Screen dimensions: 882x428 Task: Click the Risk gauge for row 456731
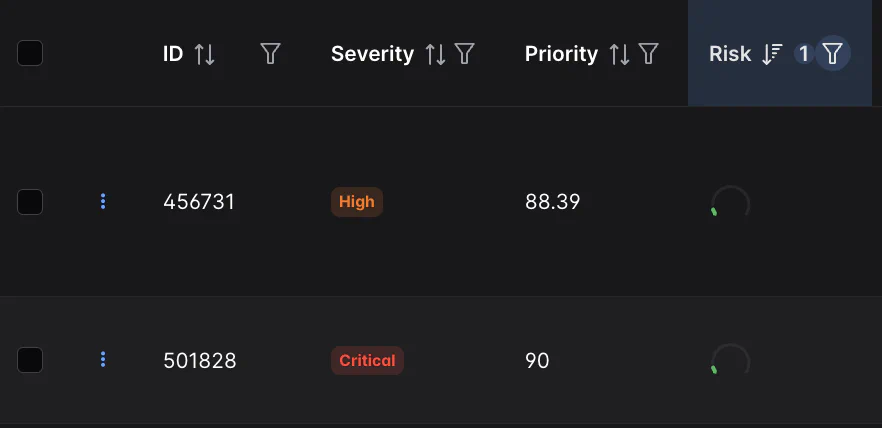pyautogui.click(x=729, y=203)
